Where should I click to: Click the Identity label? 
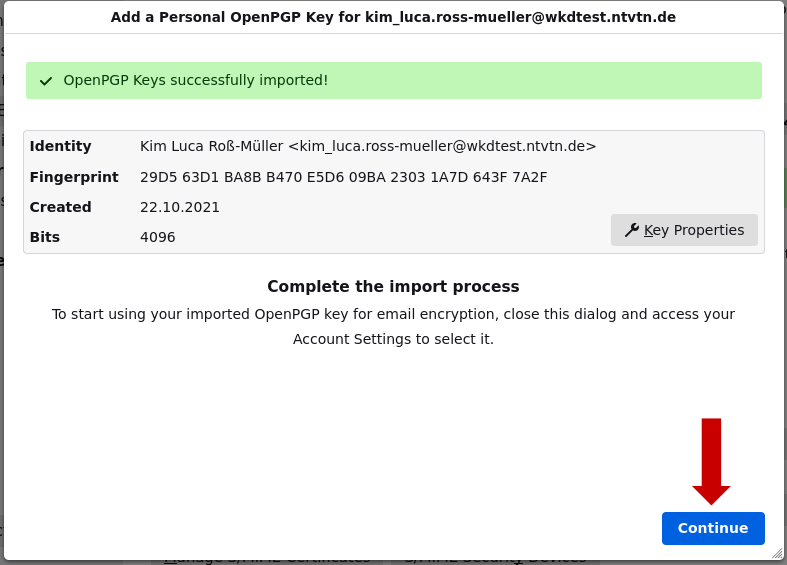click(61, 146)
